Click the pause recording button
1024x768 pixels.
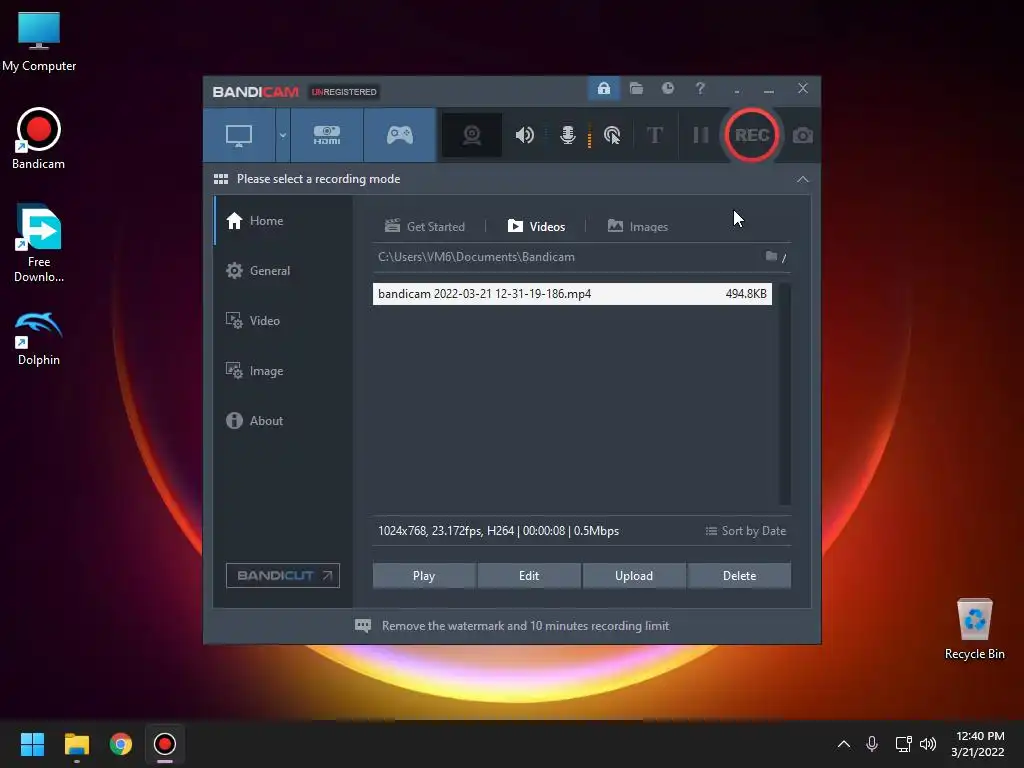[701, 135]
